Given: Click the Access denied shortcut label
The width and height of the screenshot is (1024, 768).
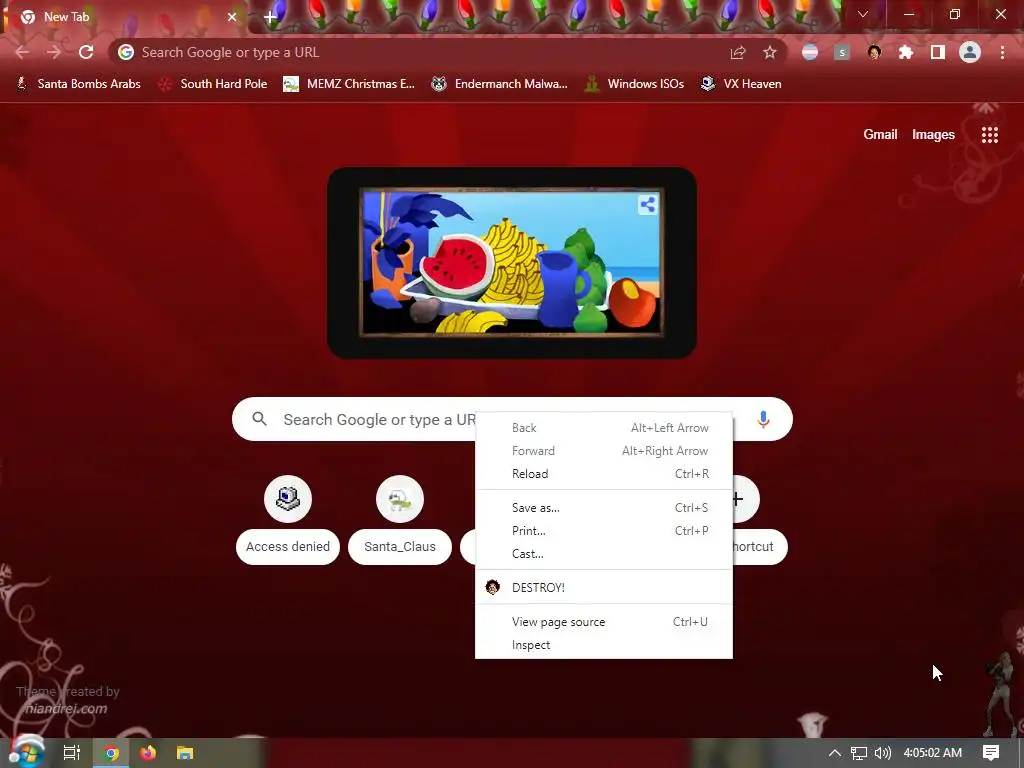Looking at the screenshot, I should coord(288,547).
